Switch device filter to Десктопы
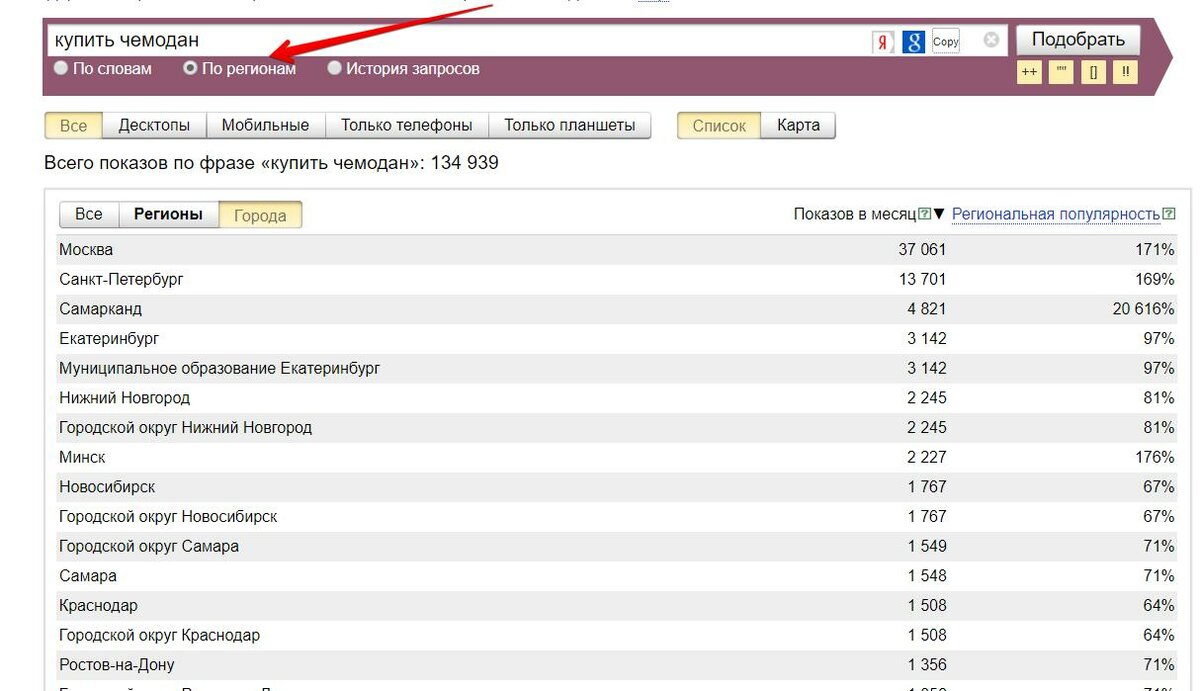 (x=154, y=126)
